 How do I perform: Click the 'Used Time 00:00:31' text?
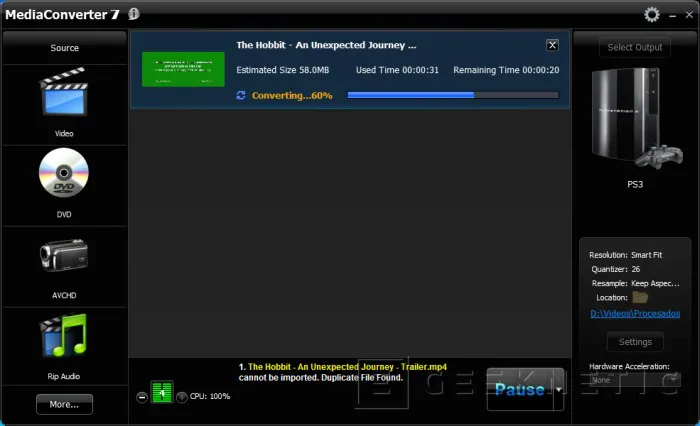coord(397,70)
